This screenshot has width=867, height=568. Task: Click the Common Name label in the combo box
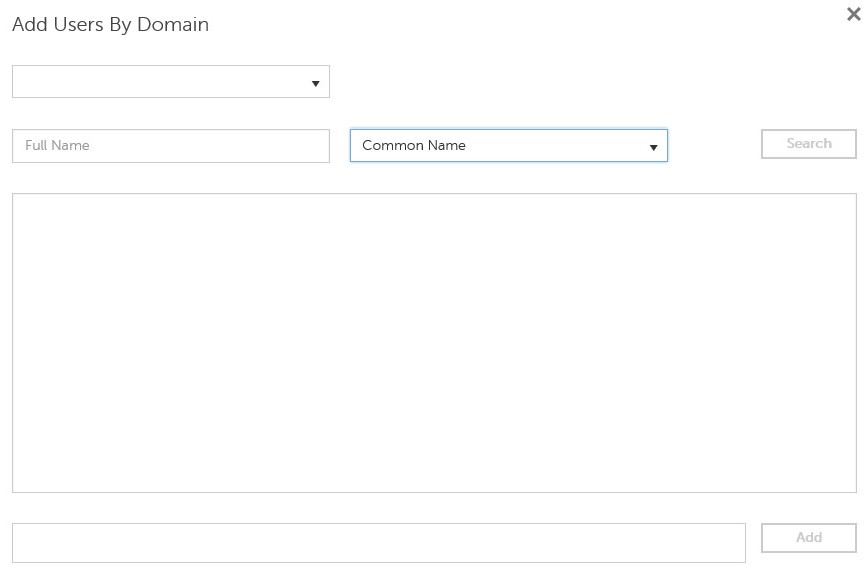[414, 146]
